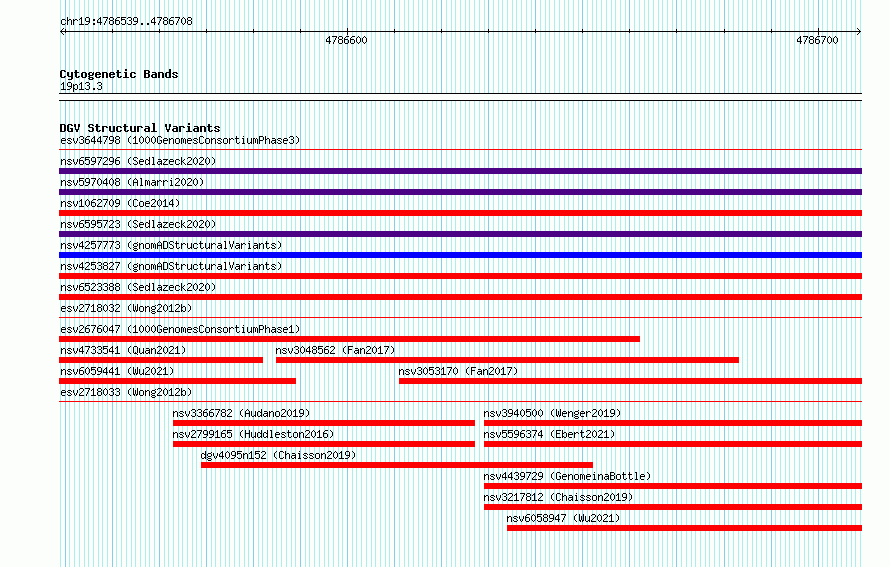Click the red bar under nsv6058947 (Wu2021)
This screenshot has height=567, width=890.
pos(685,528)
